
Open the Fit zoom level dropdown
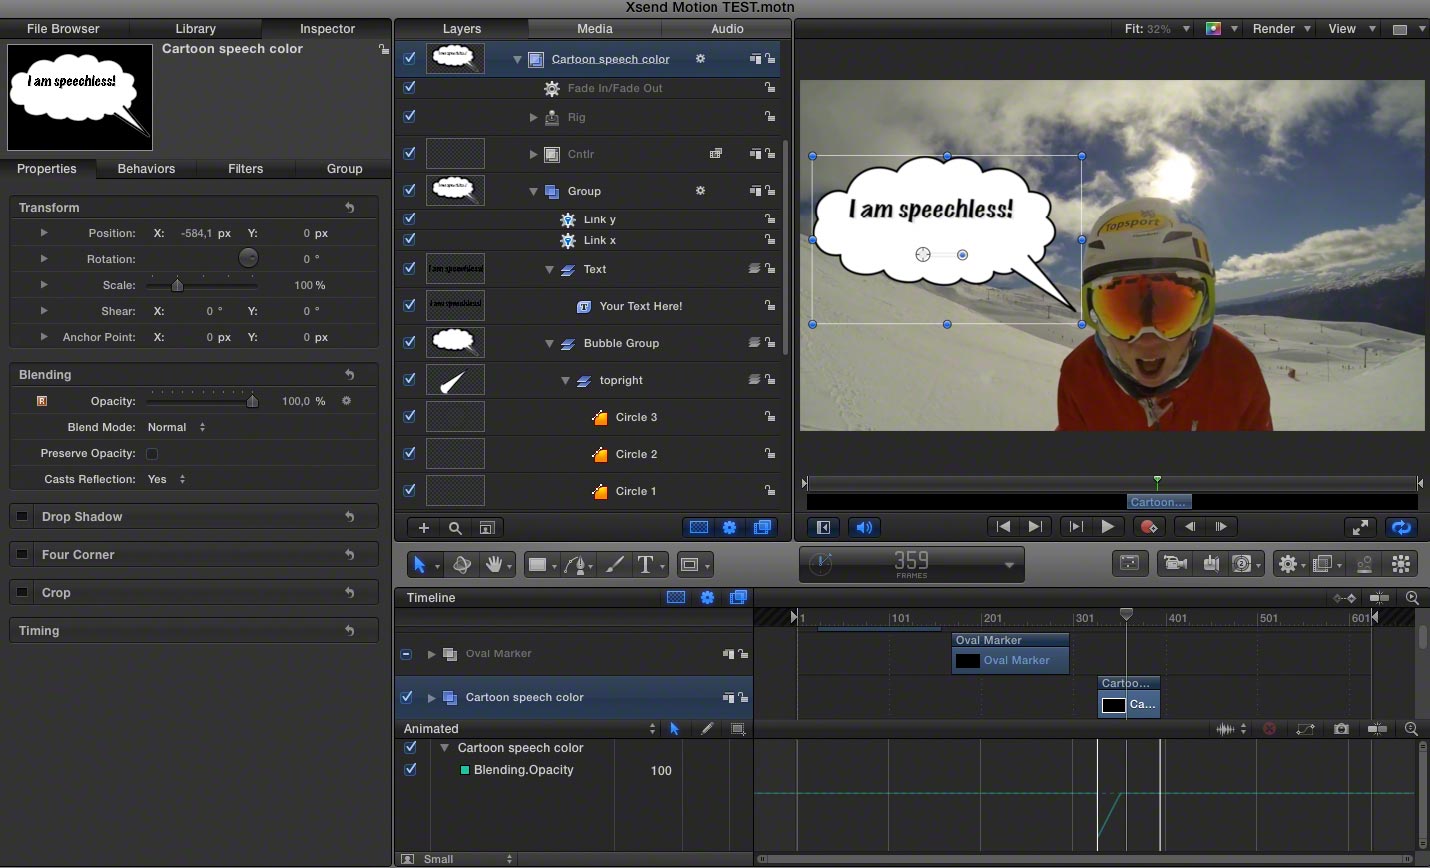tap(1157, 29)
